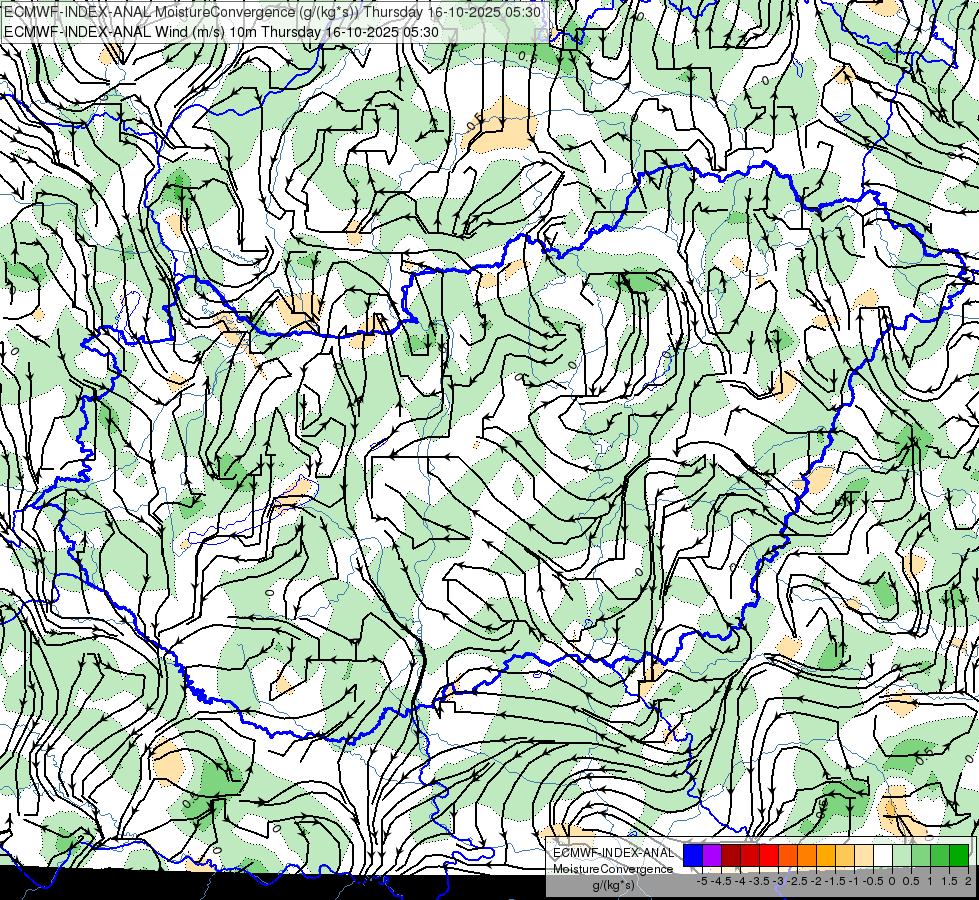This screenshot has width=979, height=900.
Task: Click the blue legend swatch below -5
Action: (x=693, y=855)
